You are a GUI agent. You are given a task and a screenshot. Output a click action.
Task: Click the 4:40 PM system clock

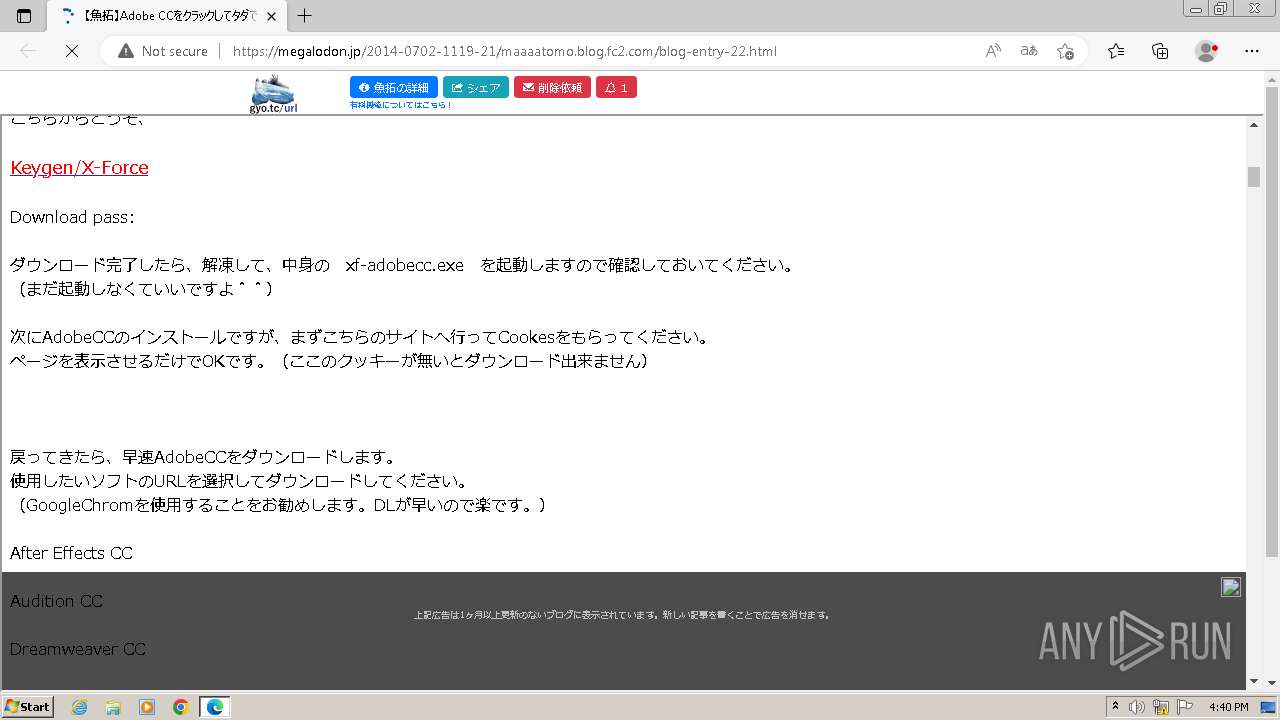(1228, 707)
